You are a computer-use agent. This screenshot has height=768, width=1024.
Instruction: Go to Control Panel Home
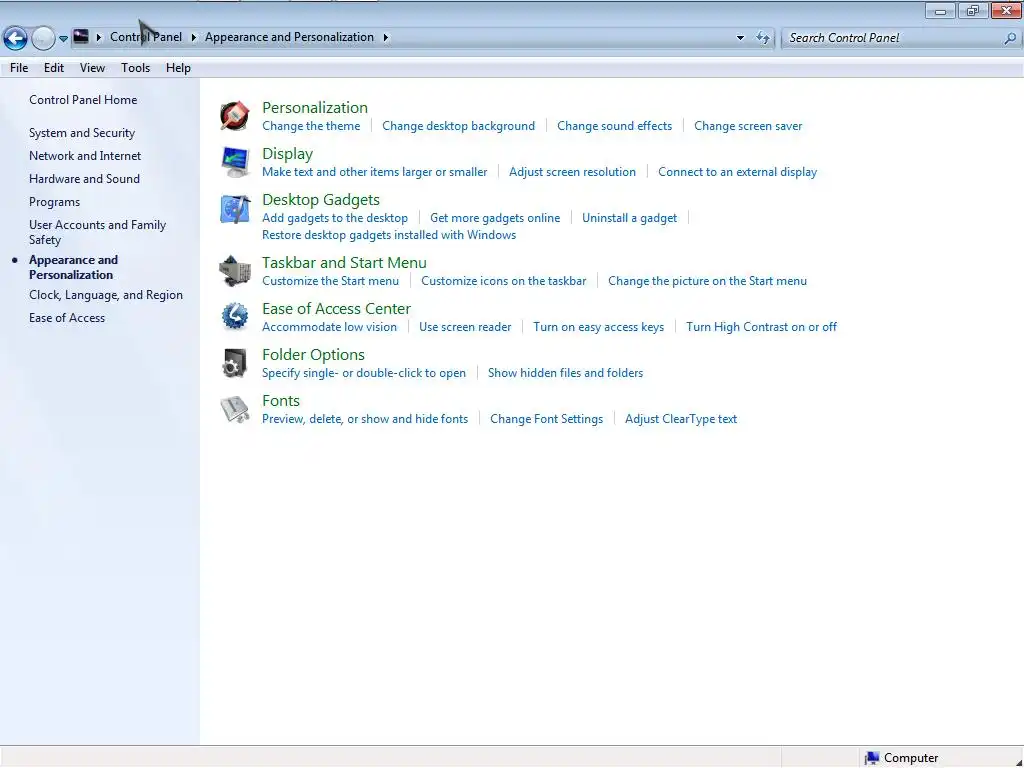(83, 100)
